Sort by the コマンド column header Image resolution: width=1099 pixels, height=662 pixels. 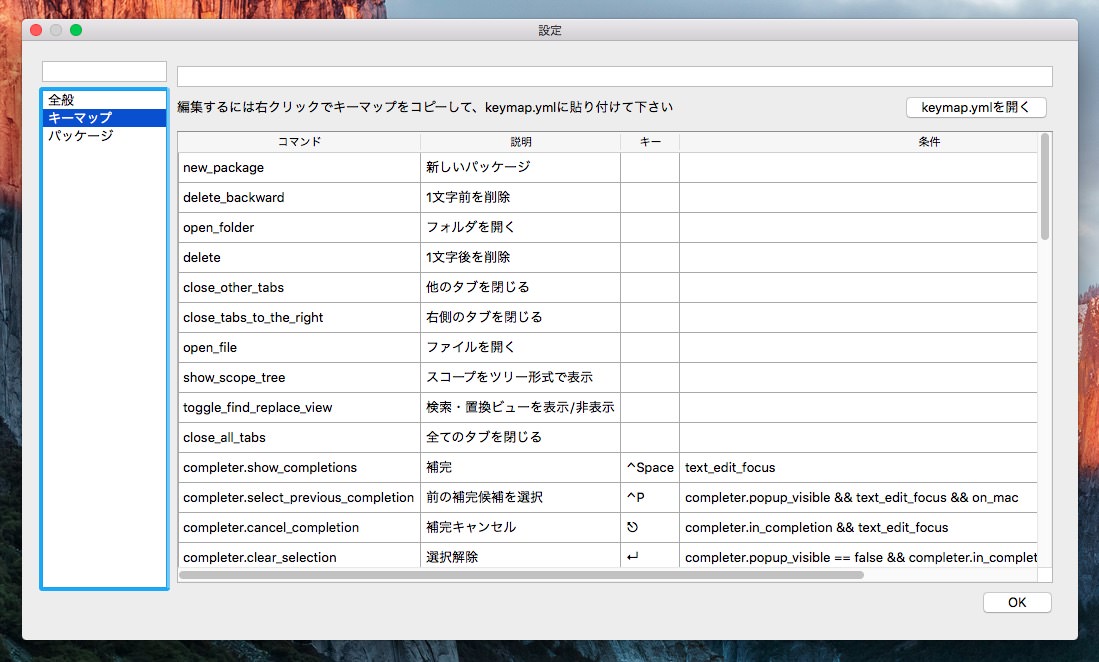(299, 142)
